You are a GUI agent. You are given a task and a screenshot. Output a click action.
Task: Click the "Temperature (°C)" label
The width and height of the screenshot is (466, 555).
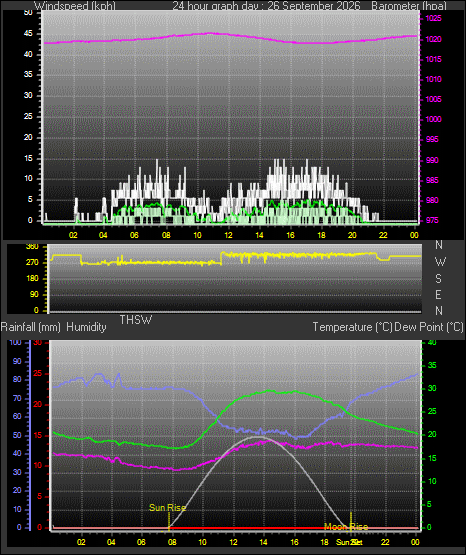point(352,327)
